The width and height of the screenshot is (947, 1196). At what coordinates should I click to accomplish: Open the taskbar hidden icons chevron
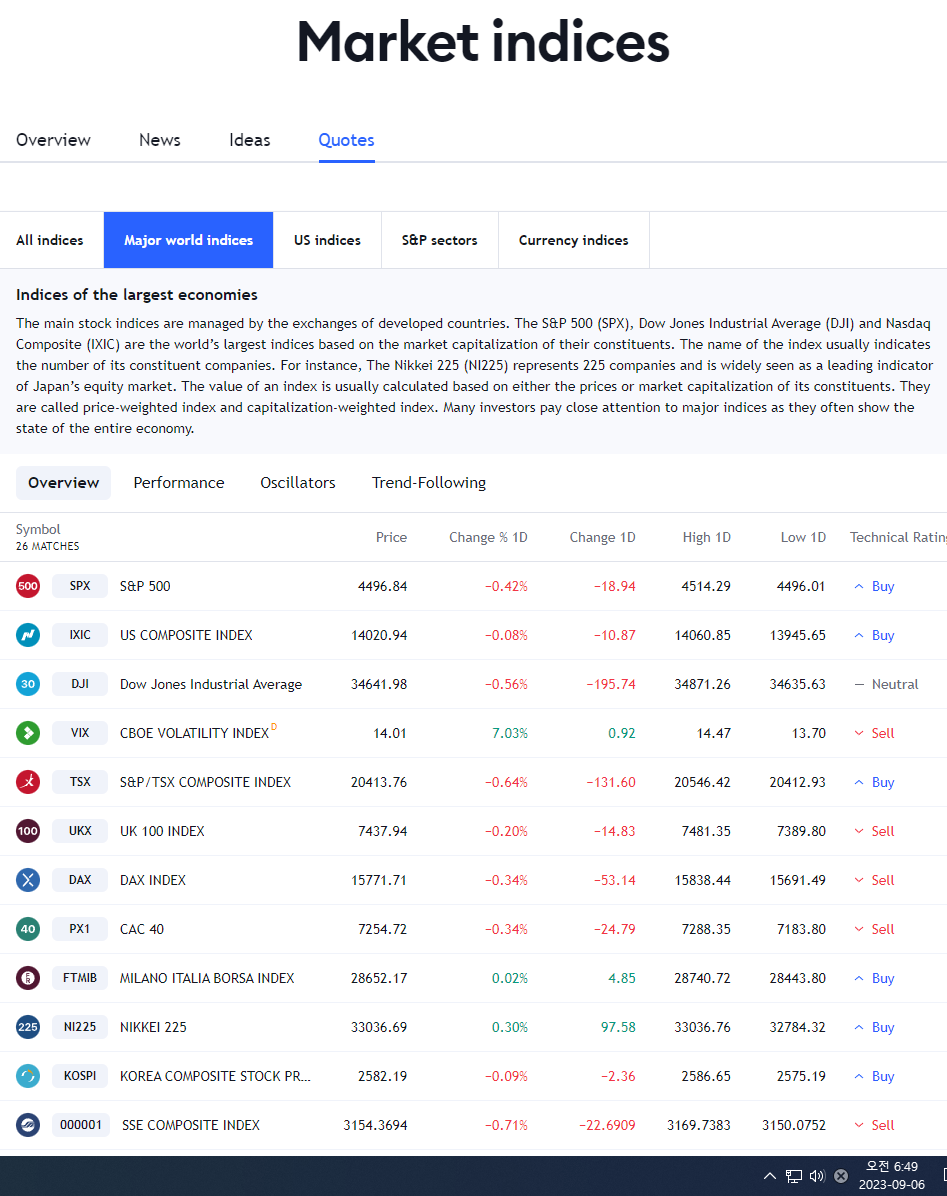(x=770, y=1175)
